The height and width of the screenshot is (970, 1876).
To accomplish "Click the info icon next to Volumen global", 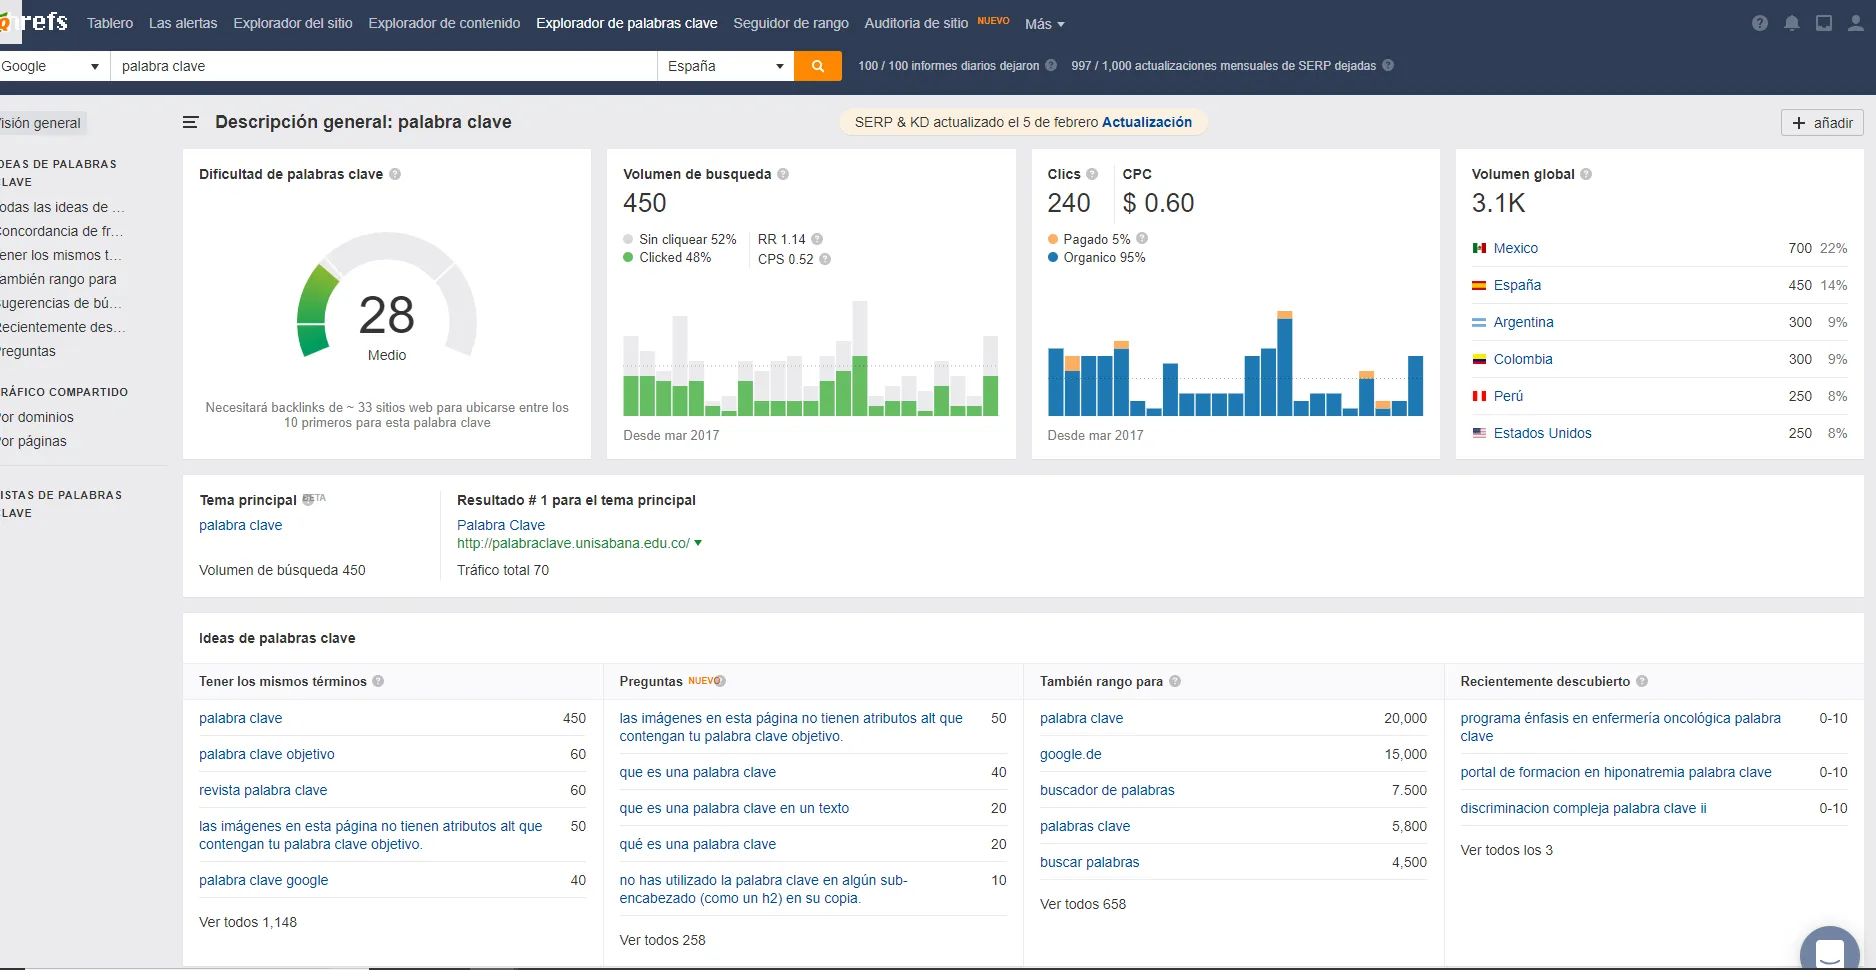I will [x=1585, y=174].
